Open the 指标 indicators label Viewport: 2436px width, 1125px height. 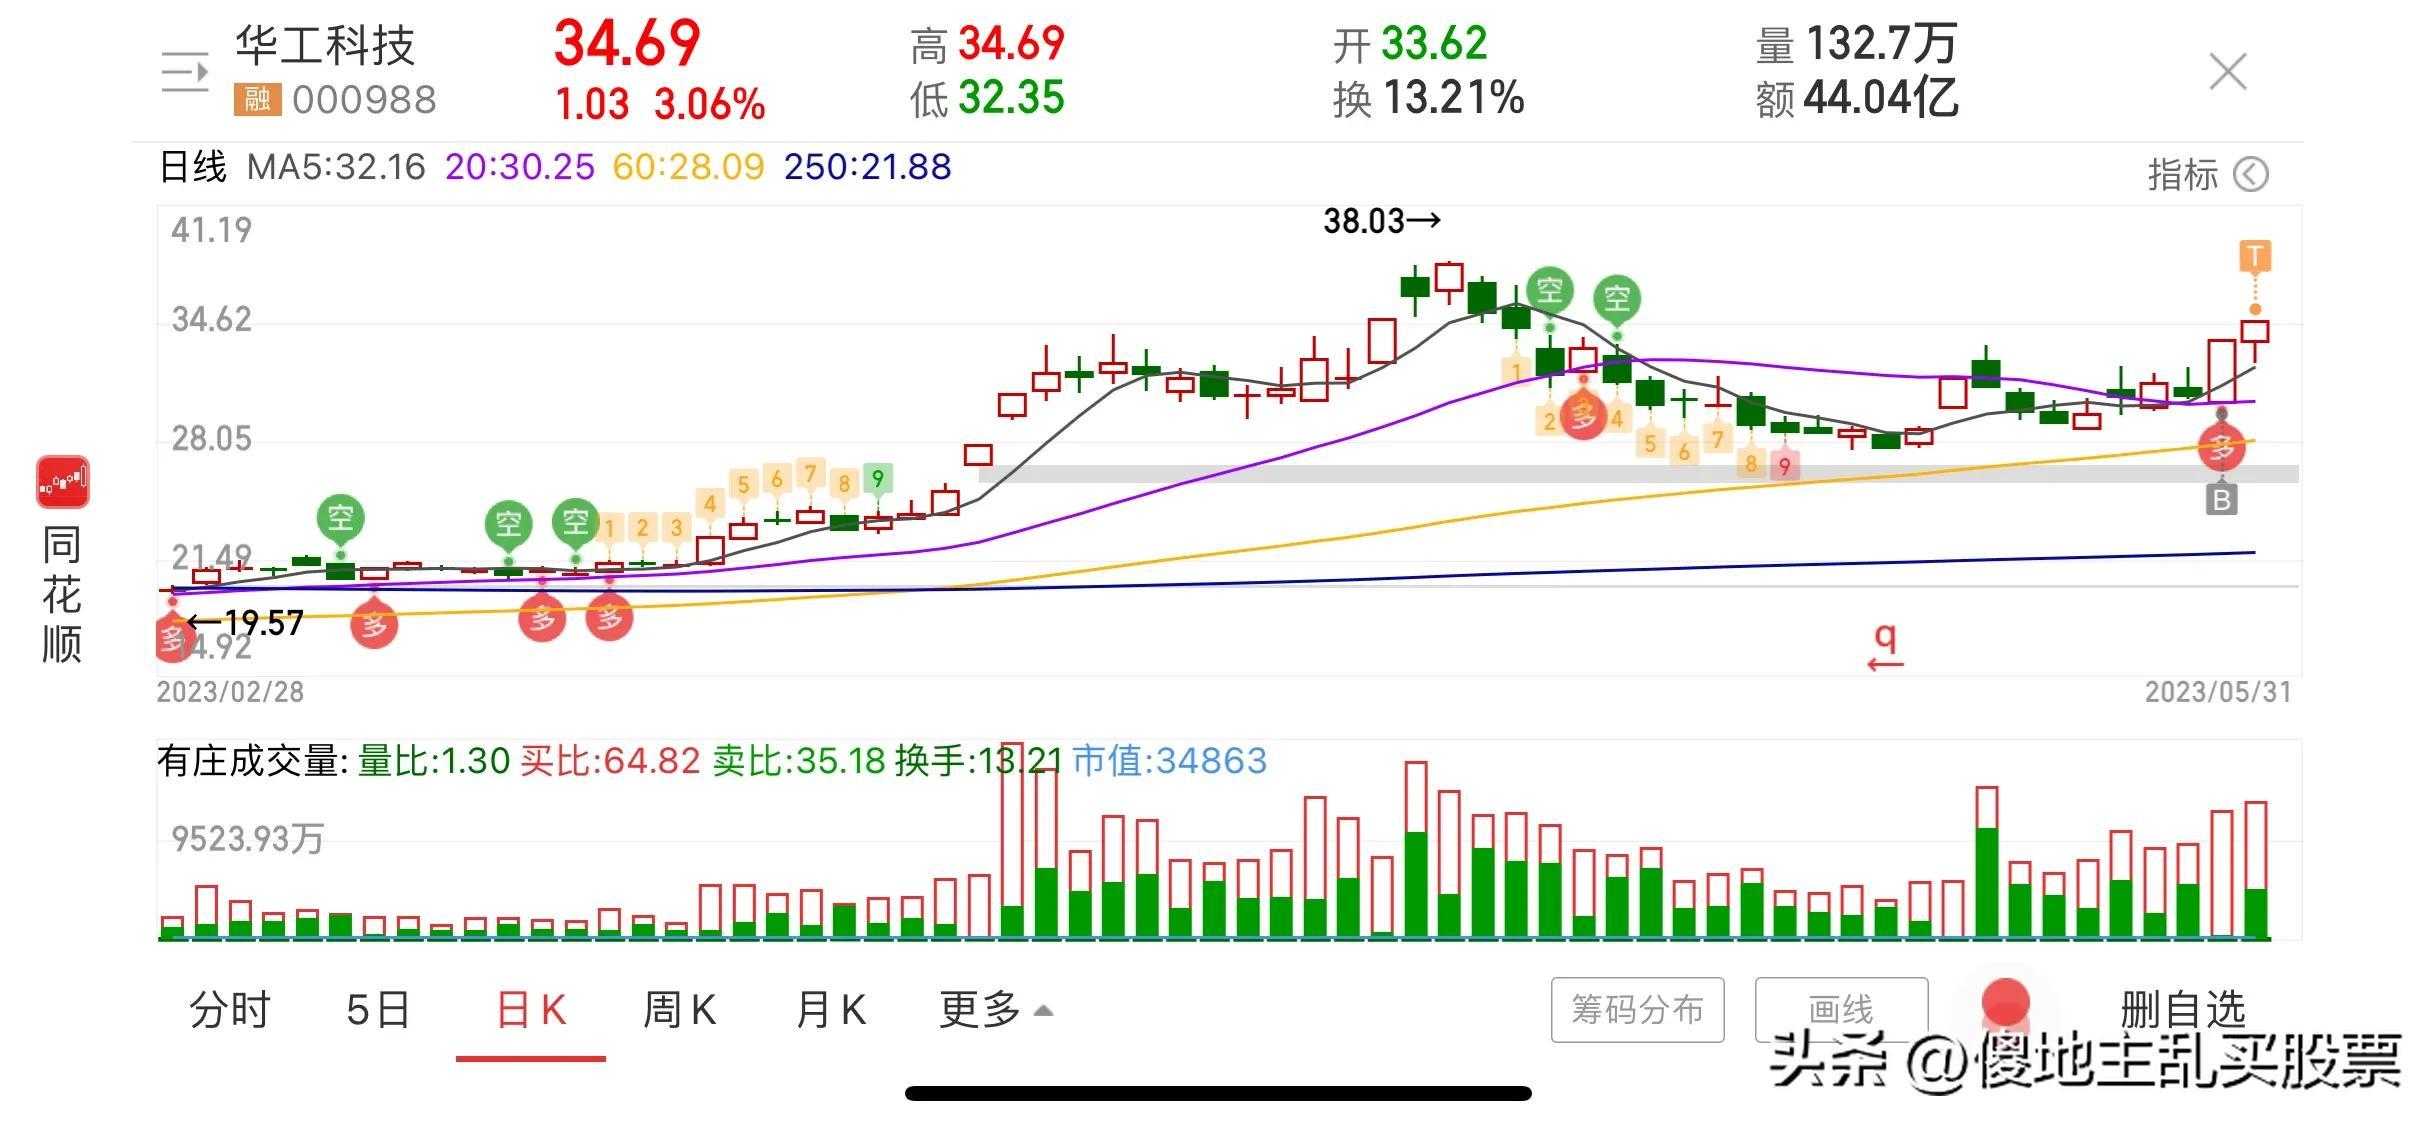click(x=2182, y=175)
